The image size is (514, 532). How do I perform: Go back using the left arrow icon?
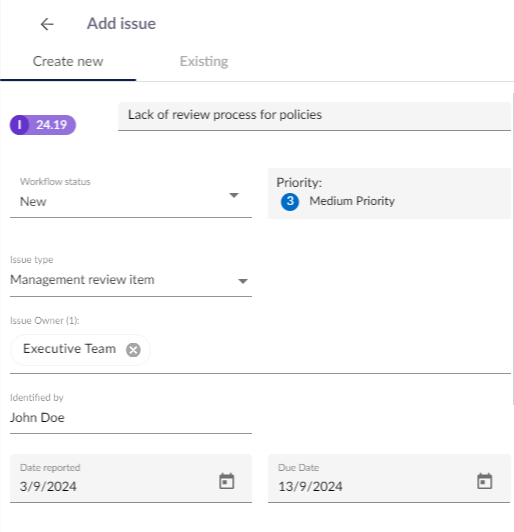click(x=47, y=24)
